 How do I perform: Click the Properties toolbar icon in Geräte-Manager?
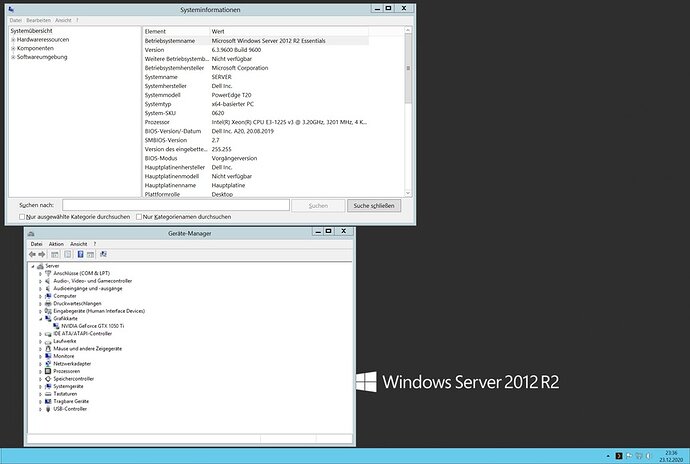point(67,254)
